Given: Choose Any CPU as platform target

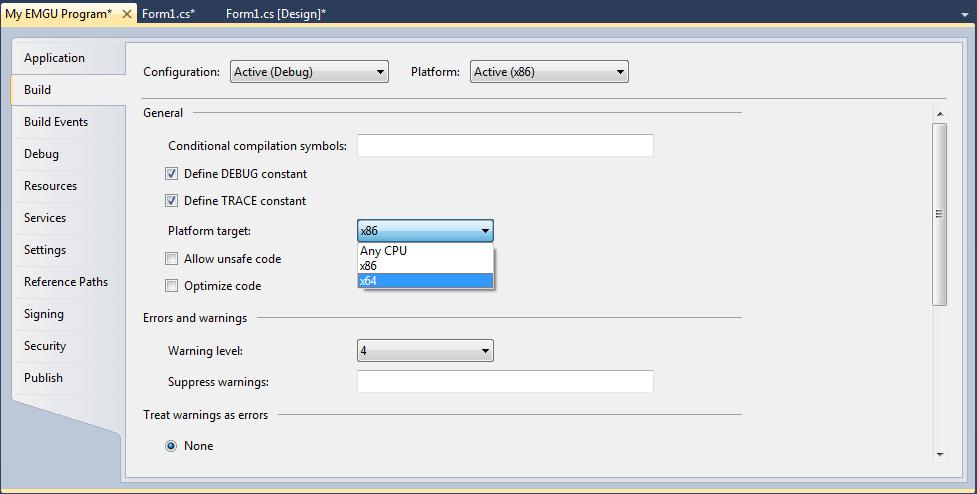Looking at the screenshot, I should tap(425, 250).
